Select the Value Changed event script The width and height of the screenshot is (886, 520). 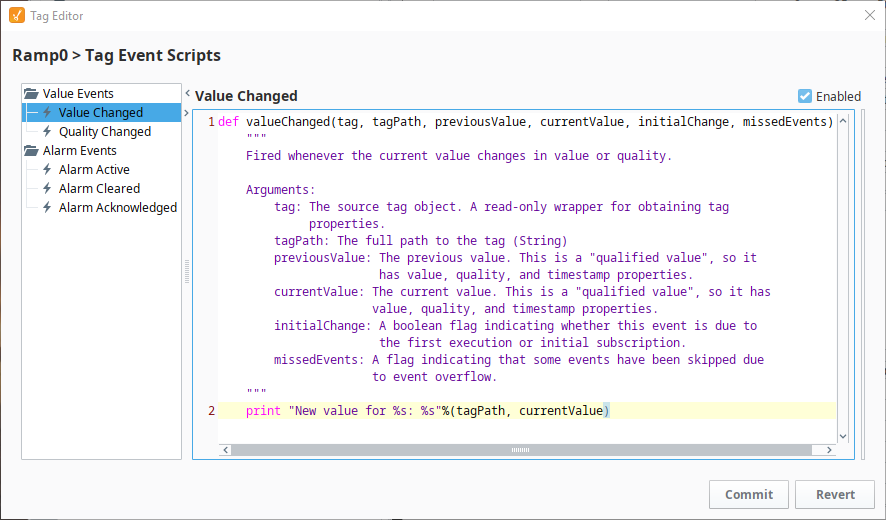click(x=102, y=112)
